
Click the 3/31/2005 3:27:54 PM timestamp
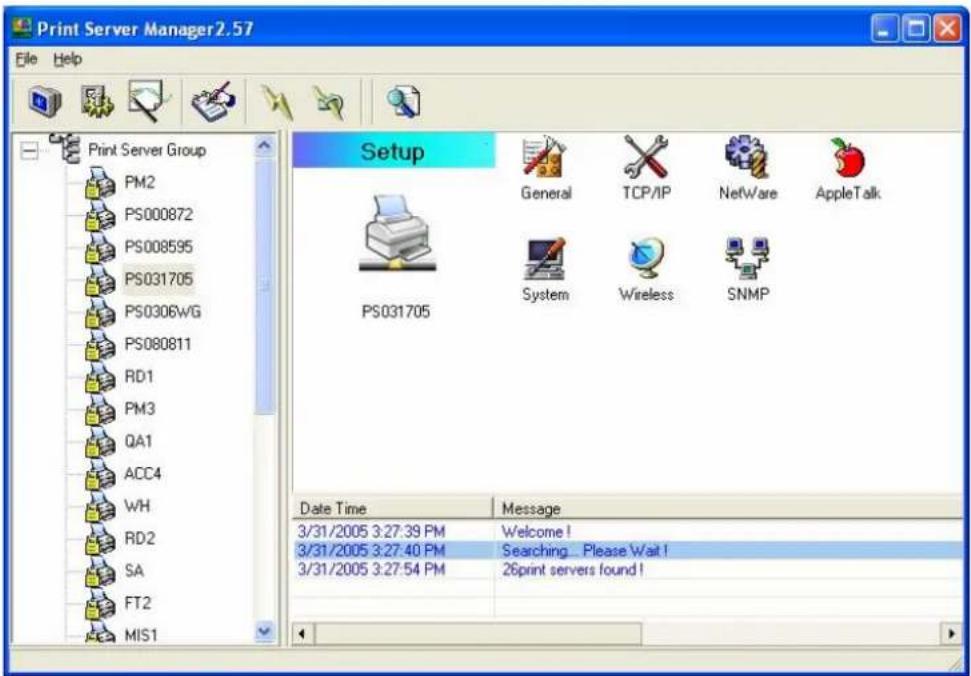click(371, 570)
